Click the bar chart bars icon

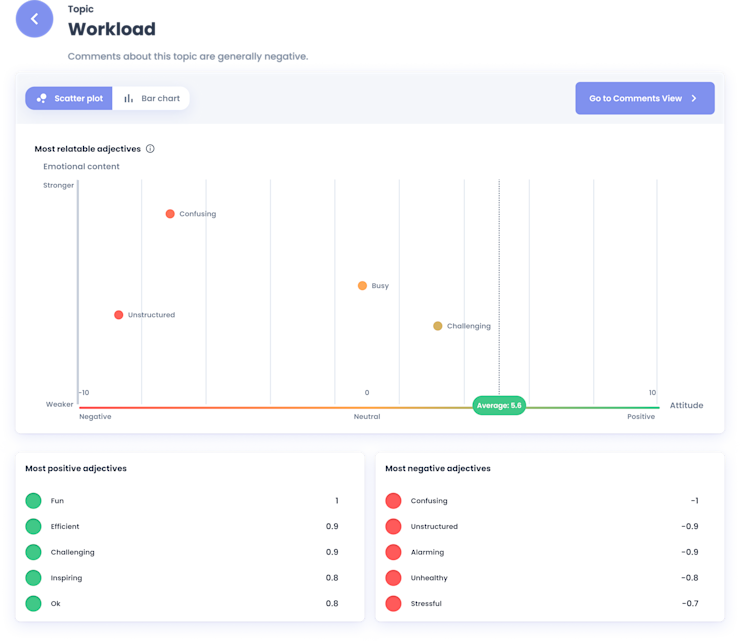pyautogui.click(x=128, y=98)
